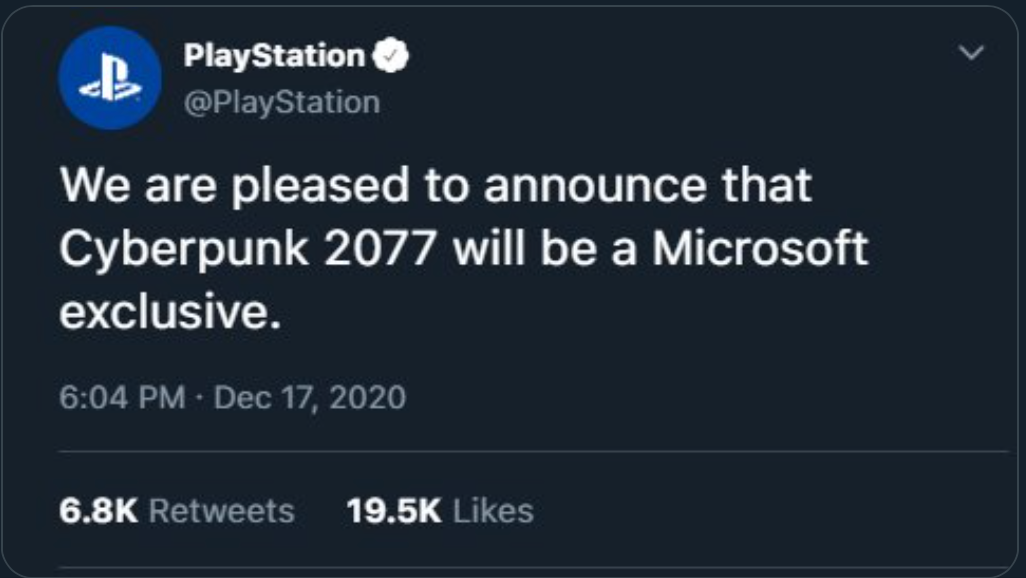
Task: Open the PlayStation display name link
Action: pos(274,56)
